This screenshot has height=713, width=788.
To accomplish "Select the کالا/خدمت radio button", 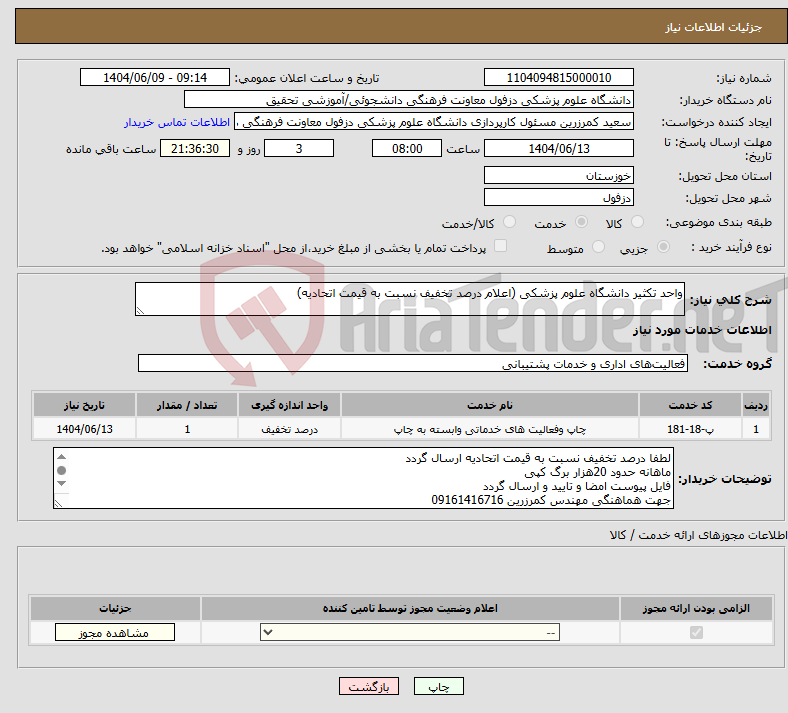I will pos(510,222).
